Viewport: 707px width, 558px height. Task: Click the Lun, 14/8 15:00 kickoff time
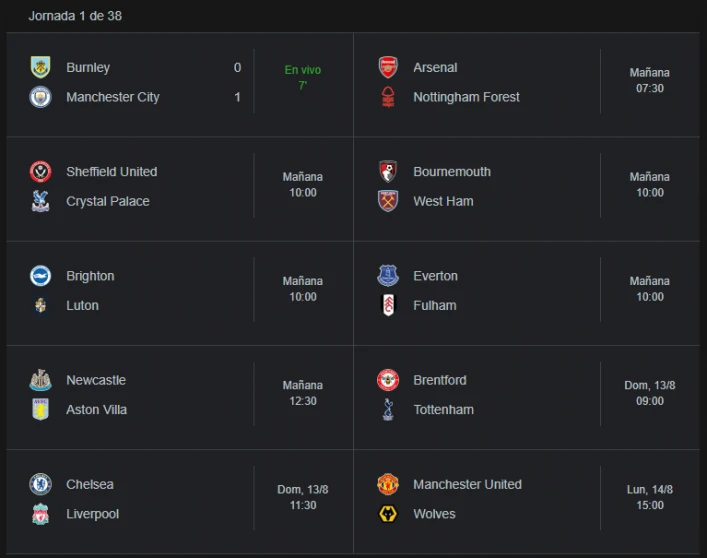650,497
